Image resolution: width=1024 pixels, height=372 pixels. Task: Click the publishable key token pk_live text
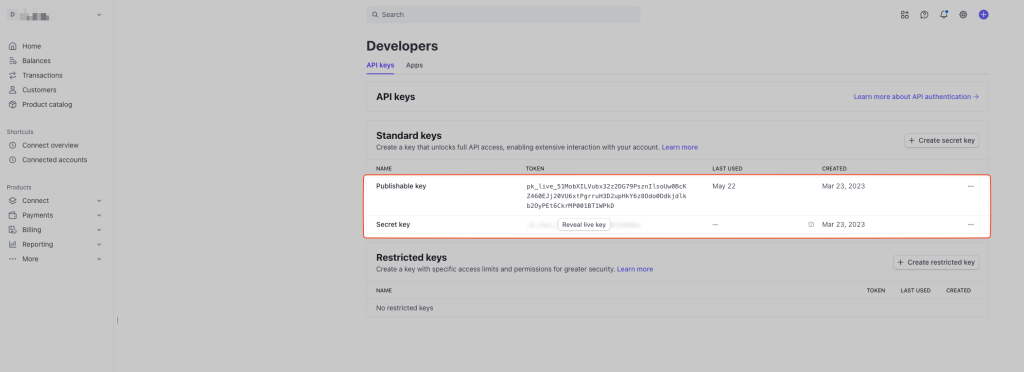point(607,196)
